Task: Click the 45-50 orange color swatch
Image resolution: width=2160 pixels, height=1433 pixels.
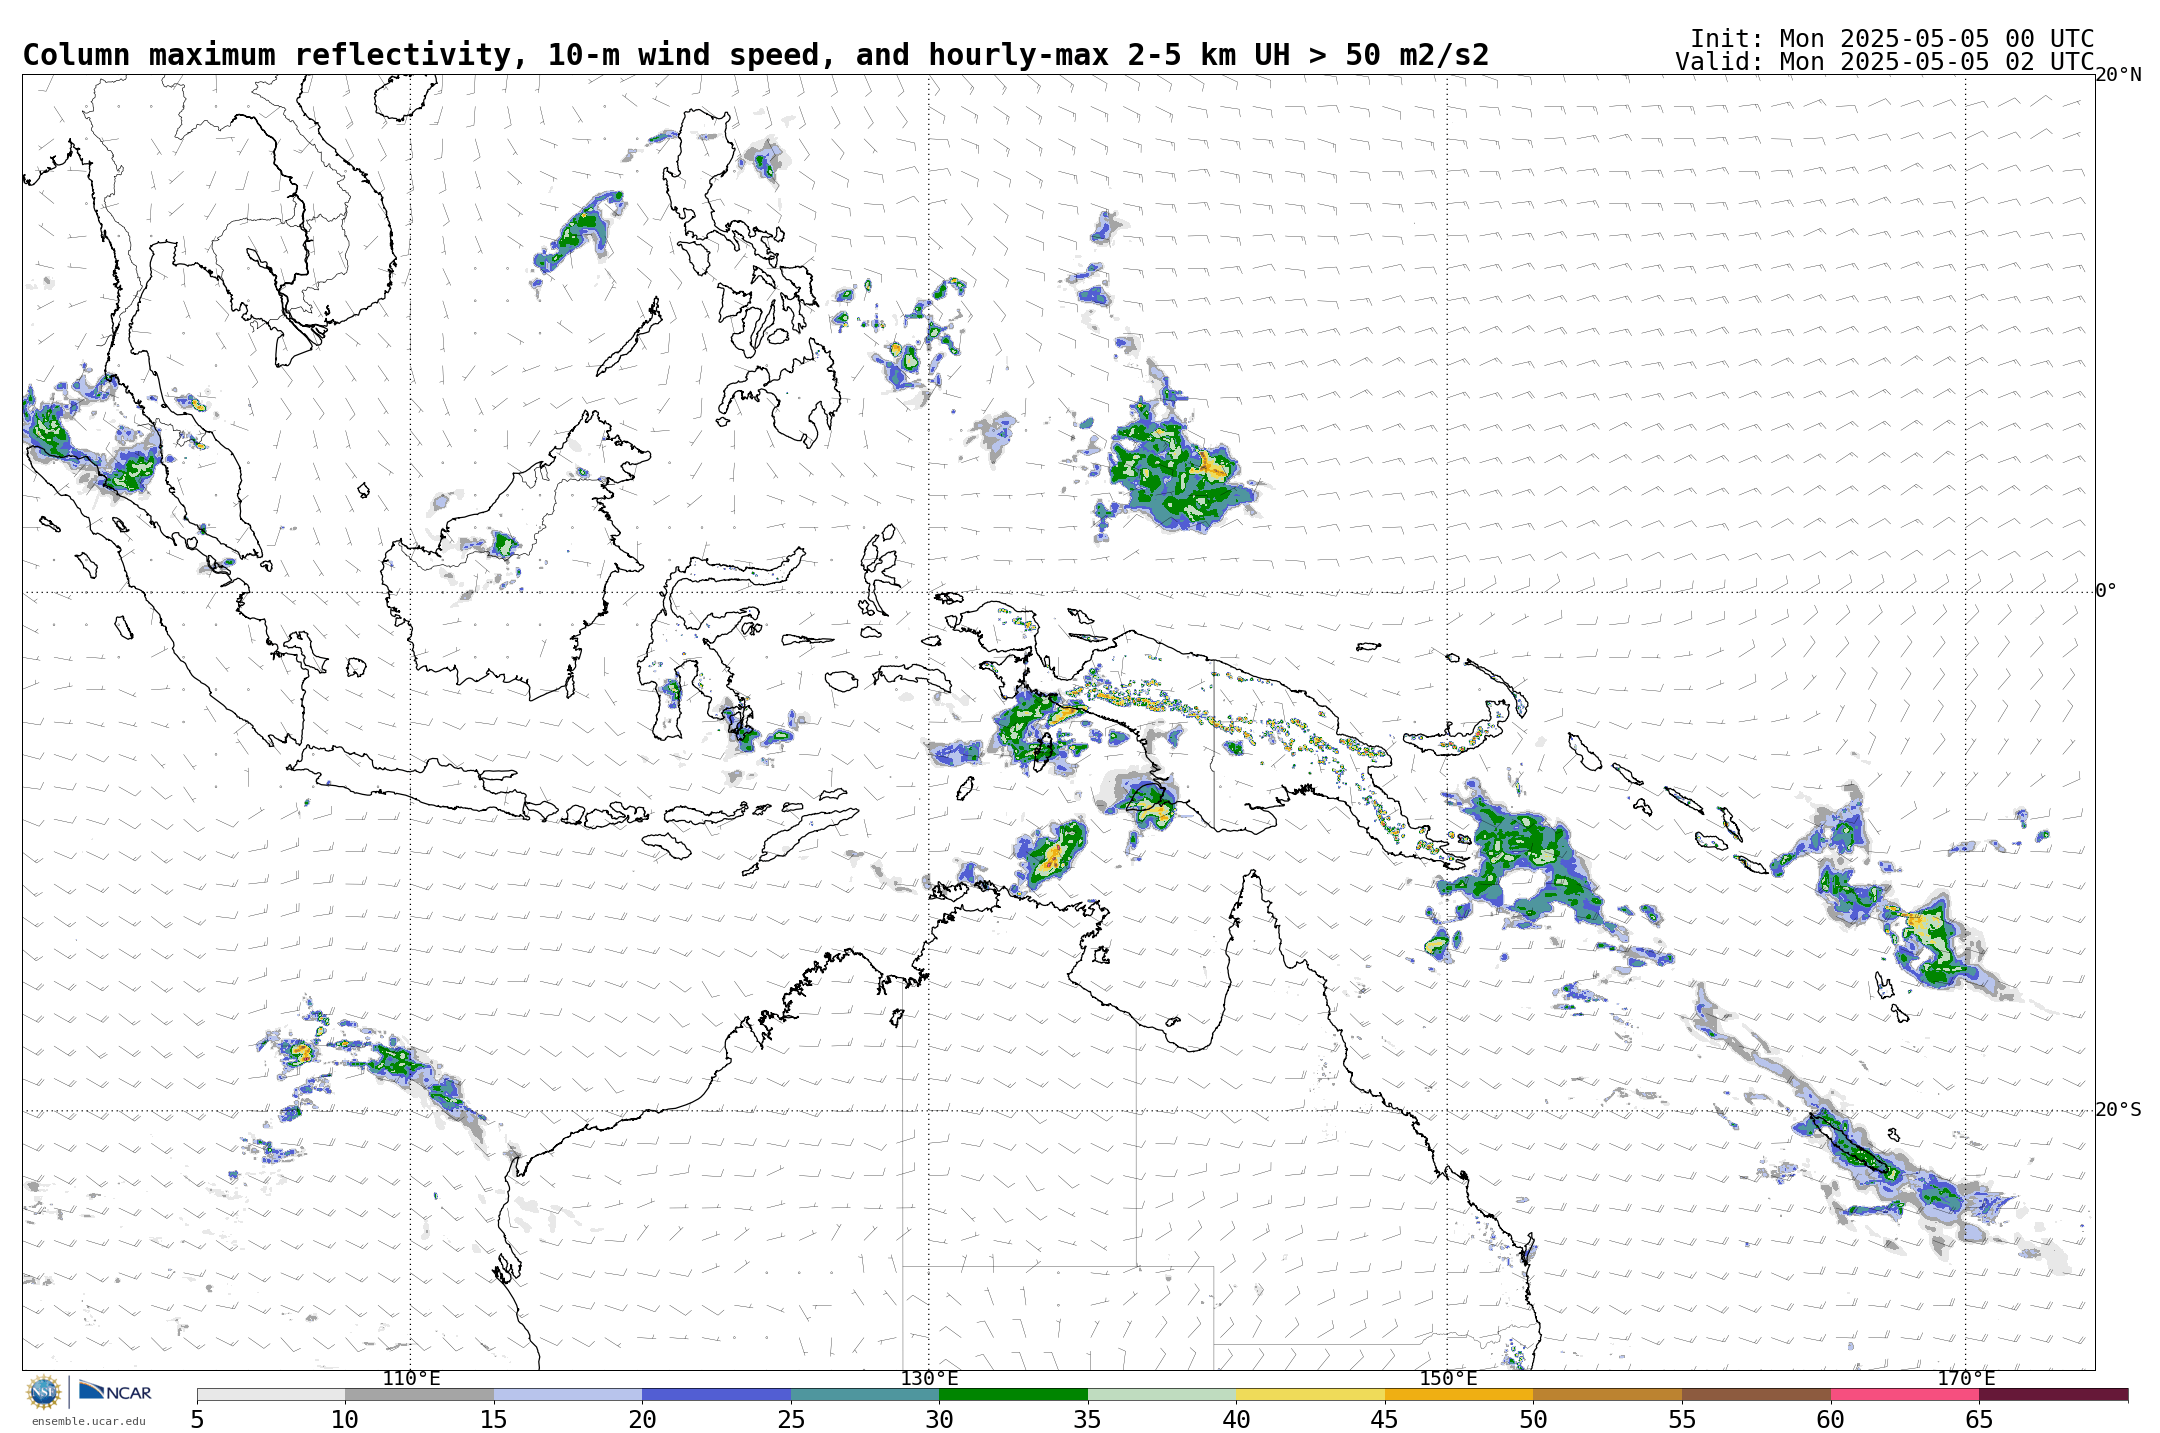Action: pyautogui.click(x=1459, y=1394)
